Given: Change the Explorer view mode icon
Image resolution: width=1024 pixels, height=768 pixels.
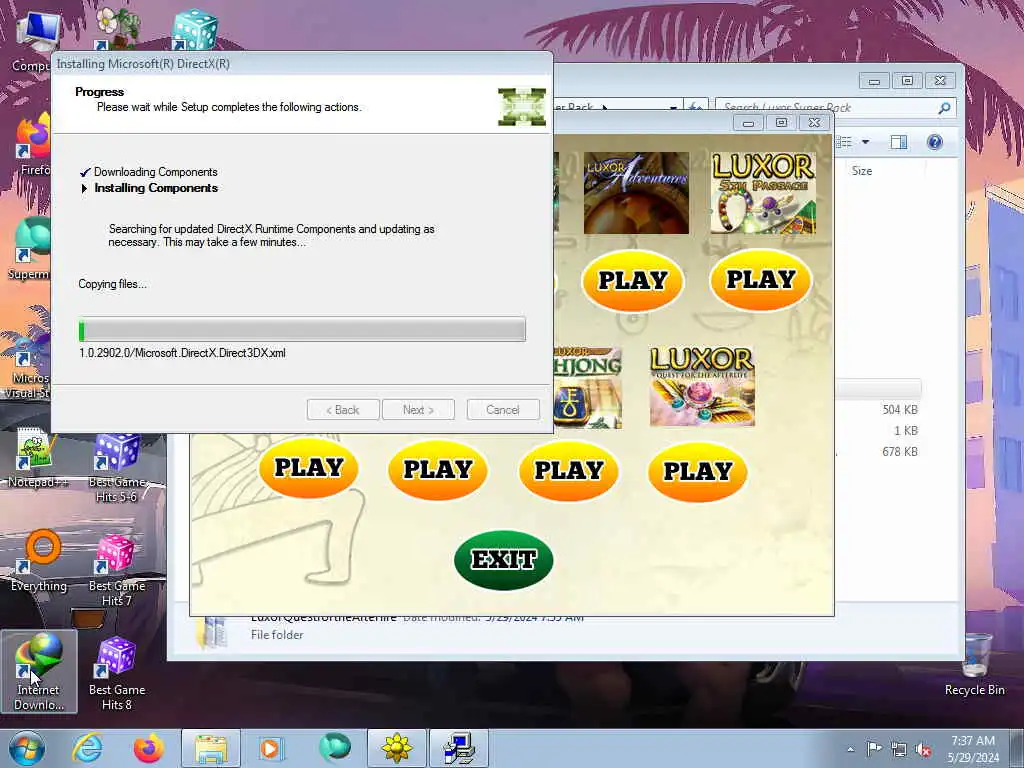Looking at the screenshot, I should point(844,142).
